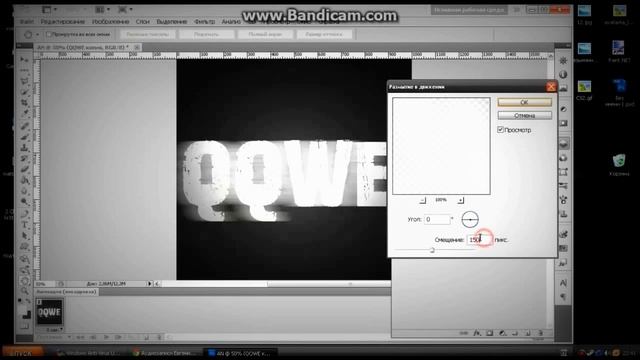Click Отмена in motion blur dialog
The image size is (640, 360).
tap(524, 116)
